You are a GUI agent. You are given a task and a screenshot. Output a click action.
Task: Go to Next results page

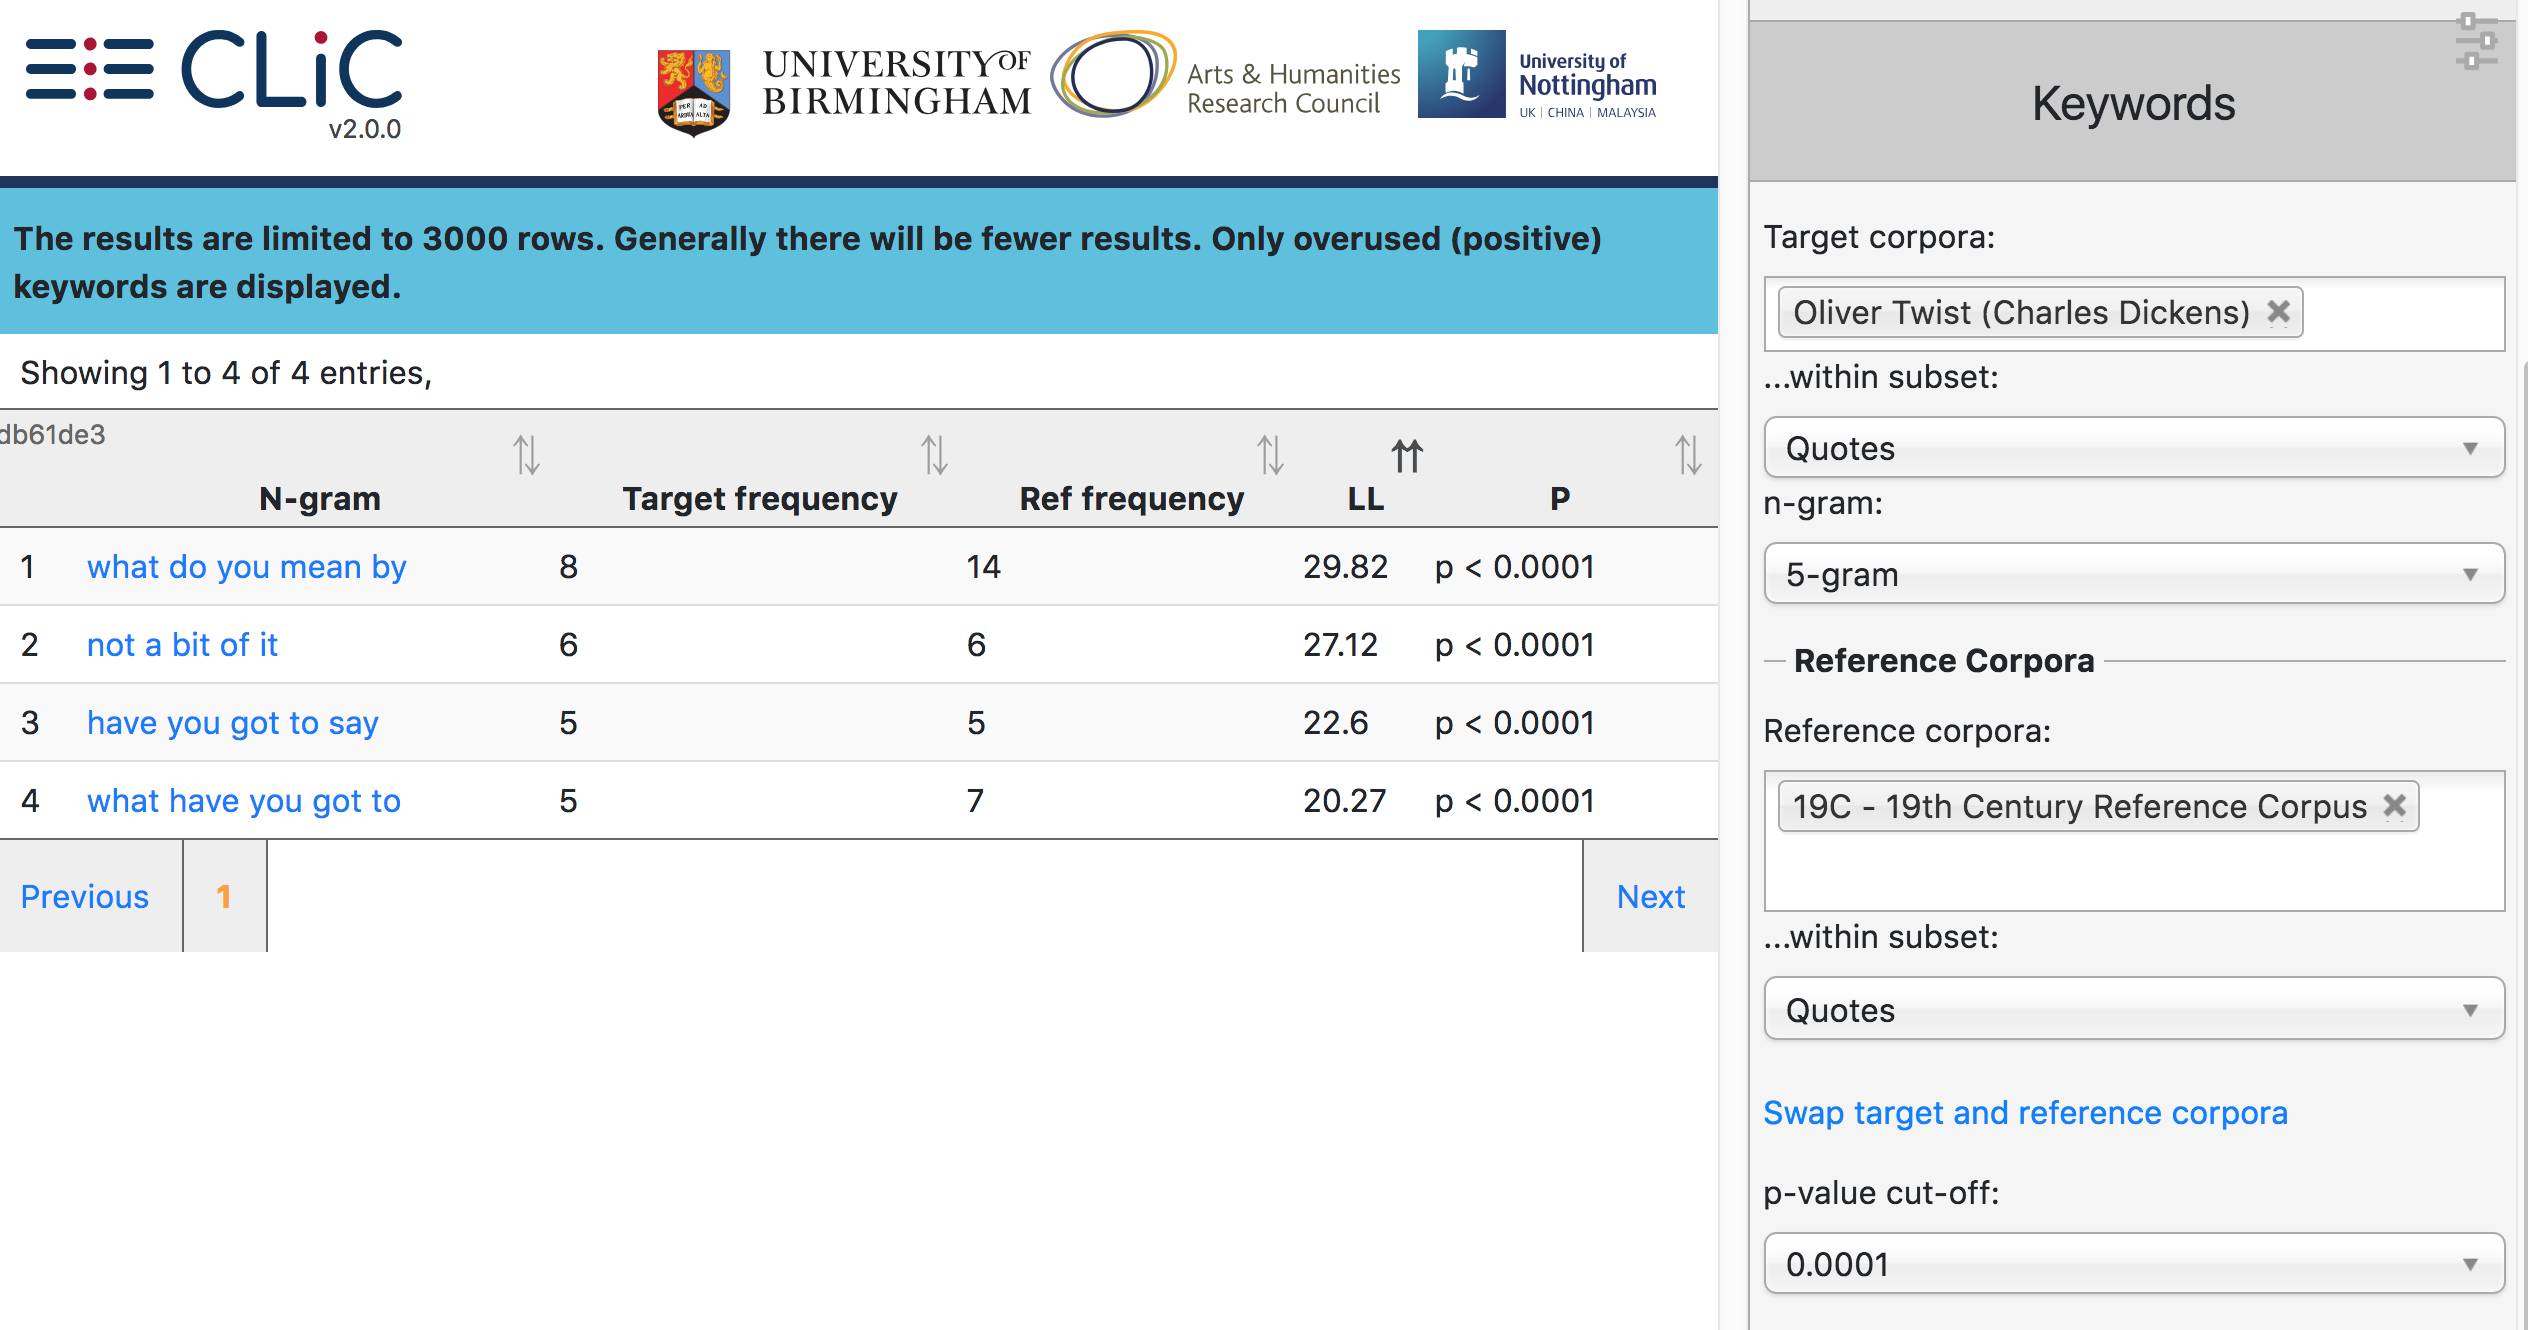coord(1651,896)
